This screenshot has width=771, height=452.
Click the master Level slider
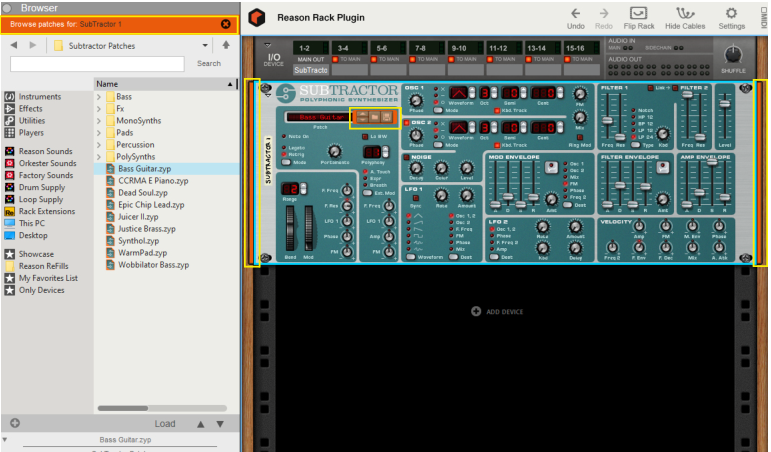[x=725, y=104]
